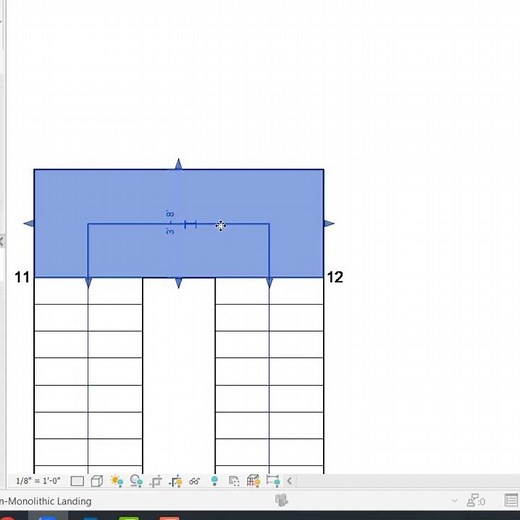
Task: Collapse view control bar with chevron
Action: point(289,481)
